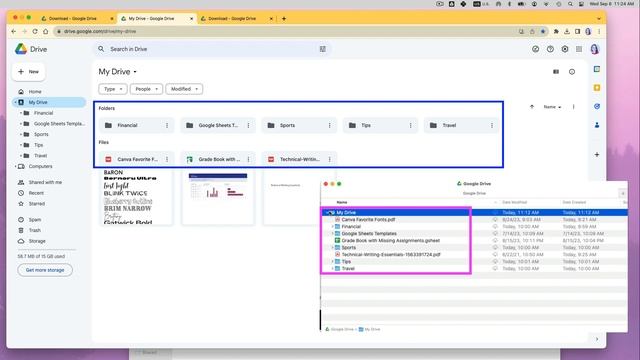This screenshot has width=640, height=360.
Task: Open Contacts in the Drive side panel
Action: pos(597,125)
